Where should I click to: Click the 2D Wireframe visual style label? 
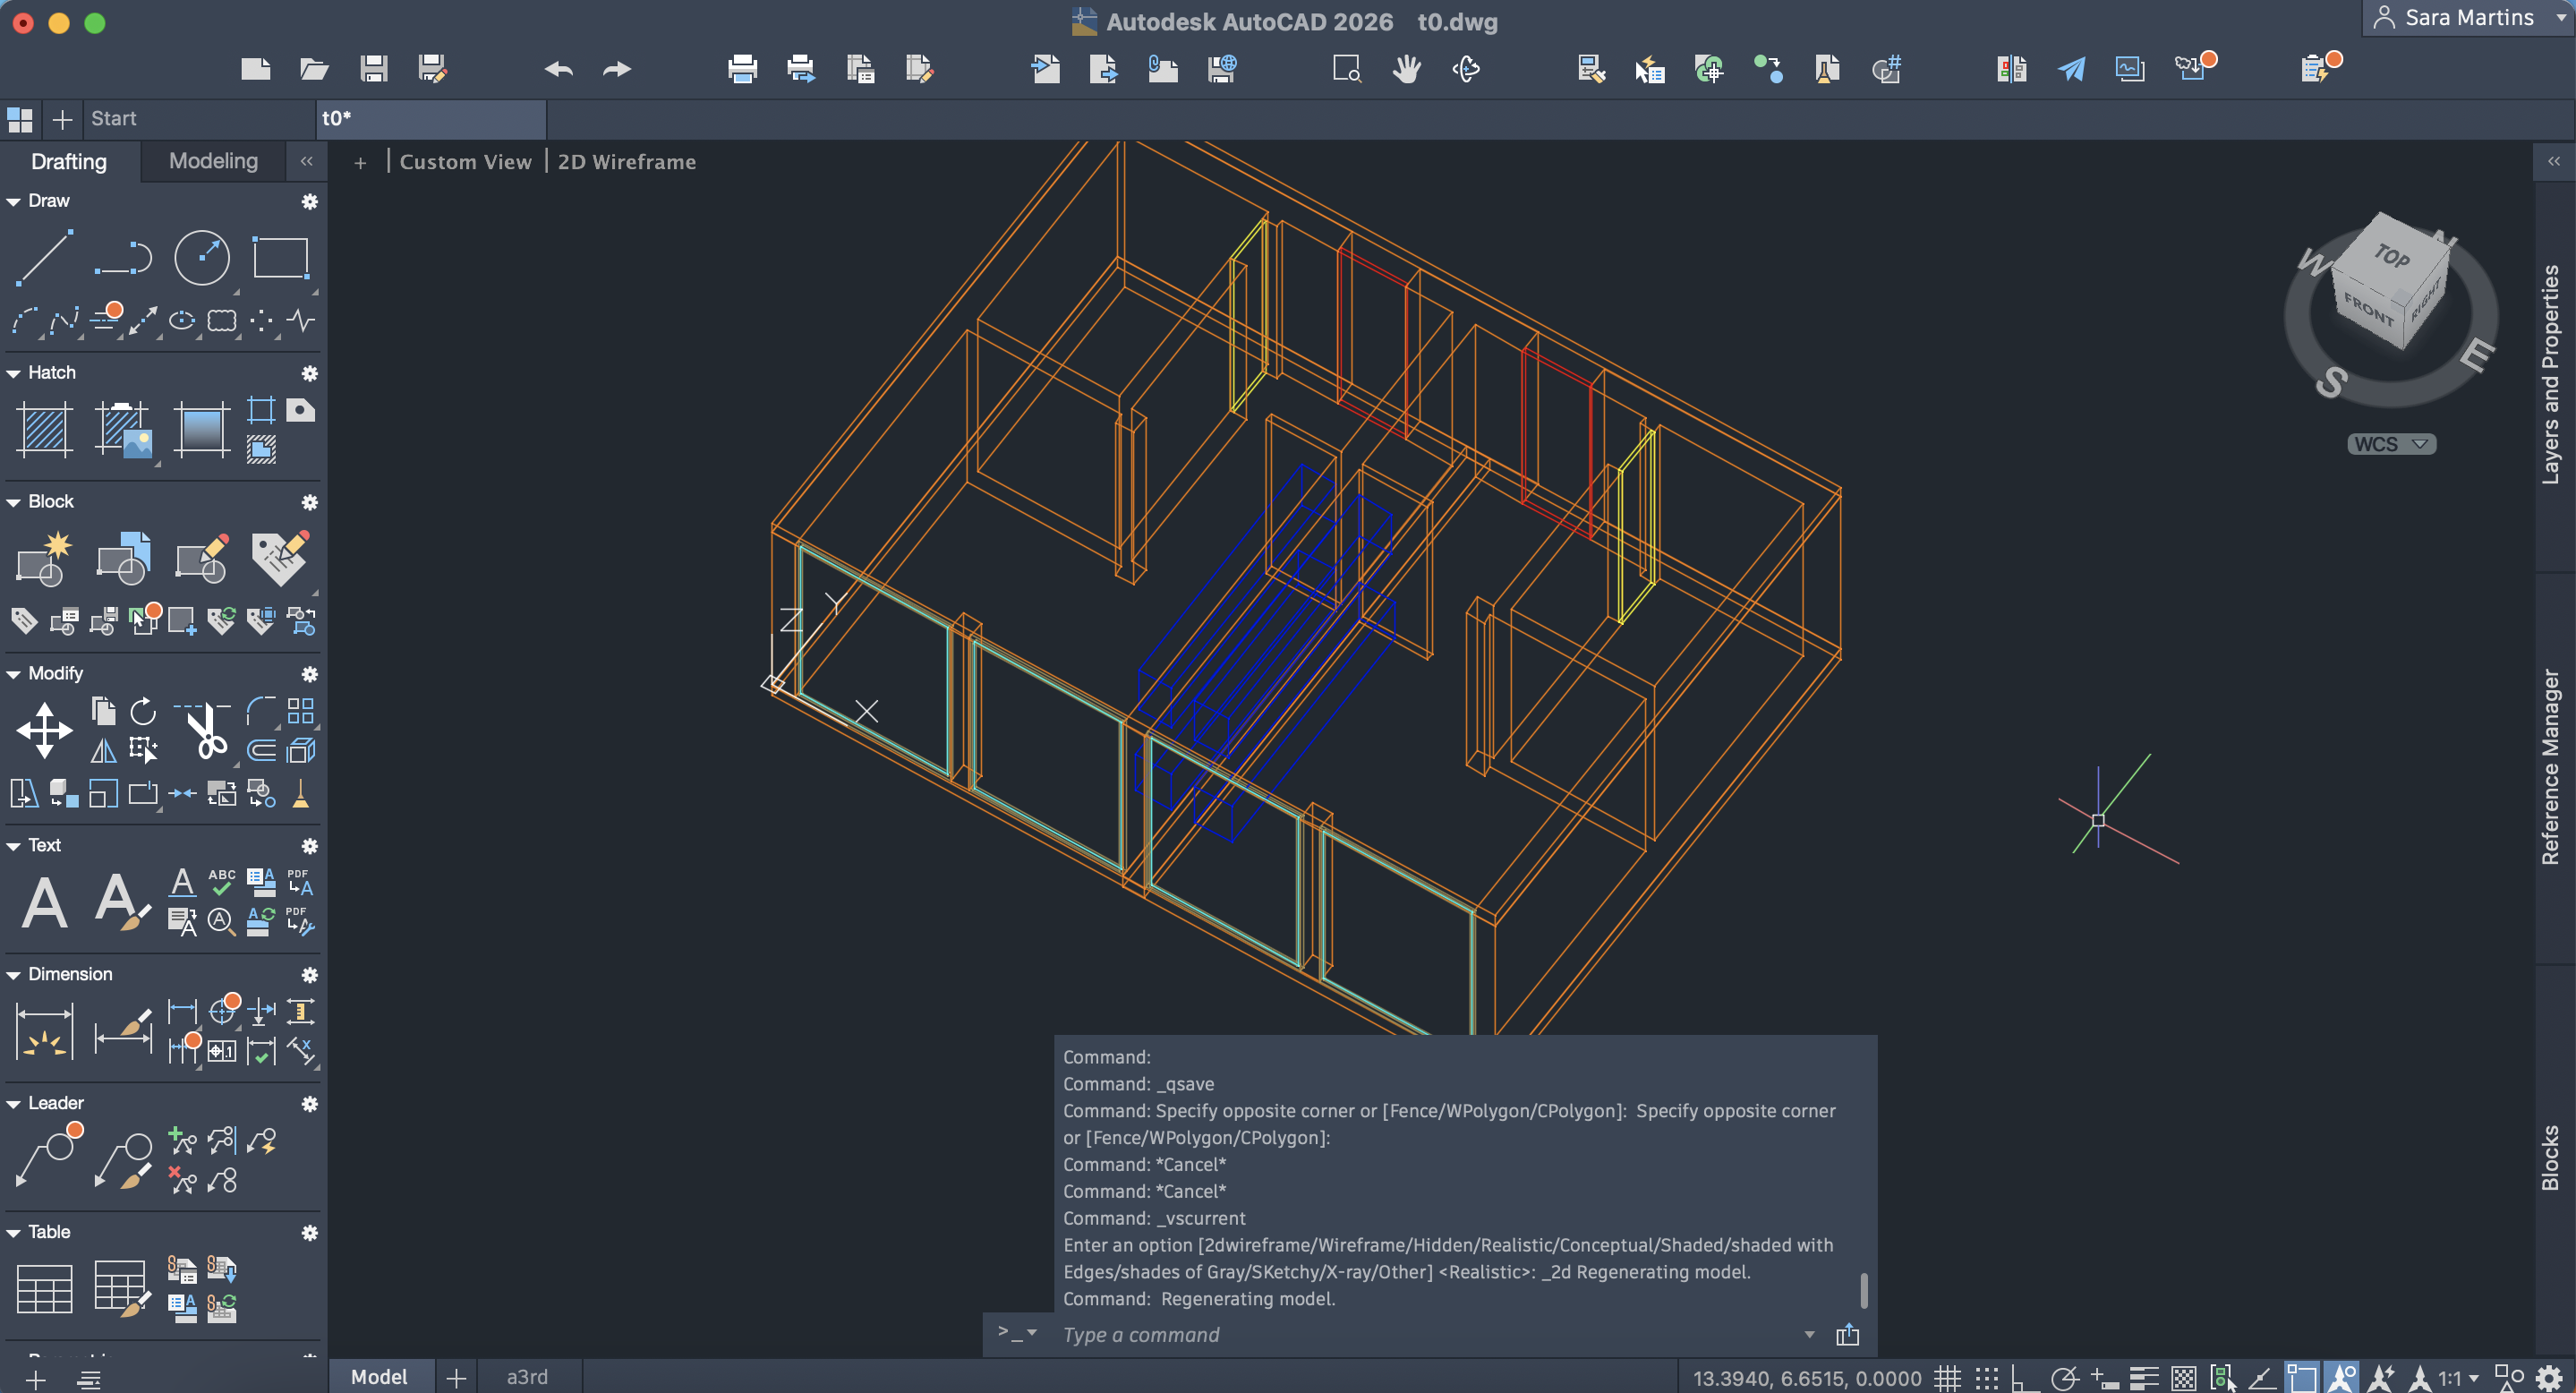point(626,162)
